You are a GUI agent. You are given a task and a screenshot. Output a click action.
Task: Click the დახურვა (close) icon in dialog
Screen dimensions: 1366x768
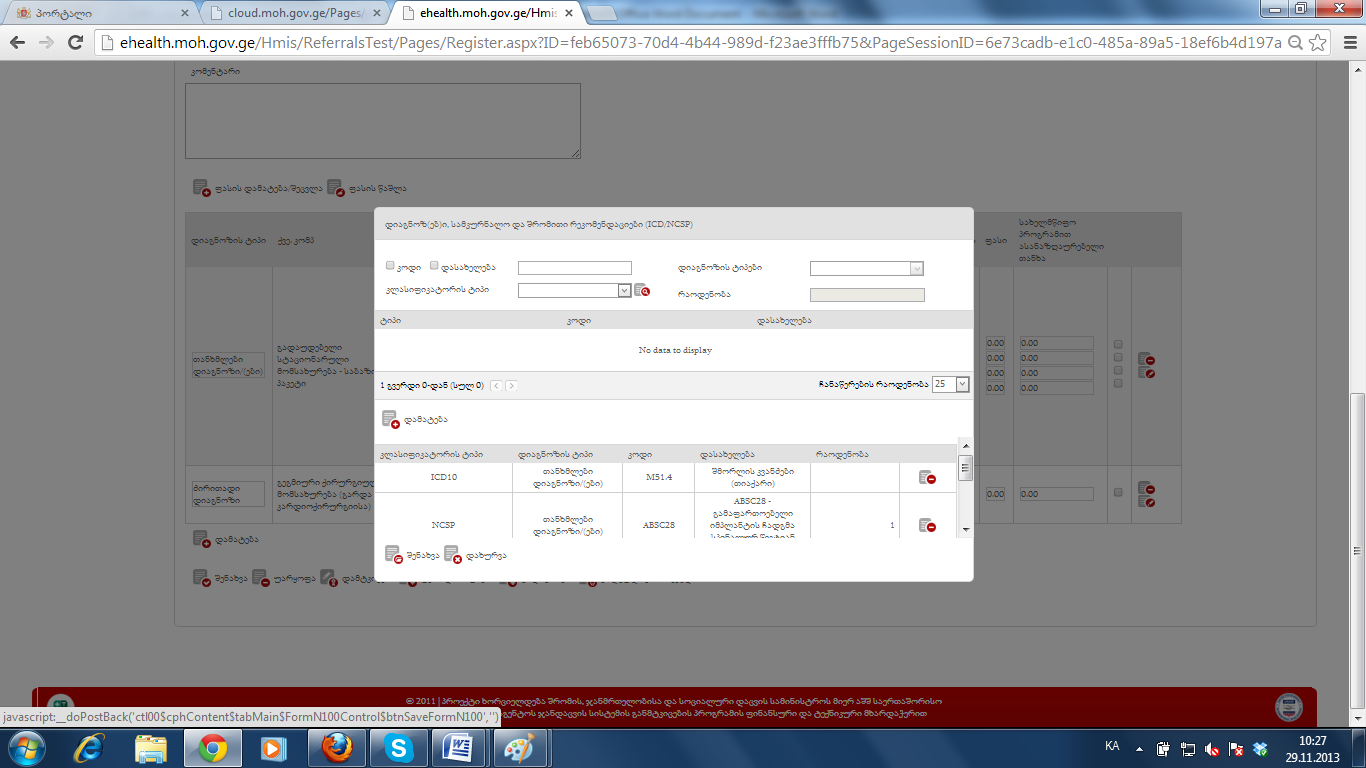click(452, 554)
